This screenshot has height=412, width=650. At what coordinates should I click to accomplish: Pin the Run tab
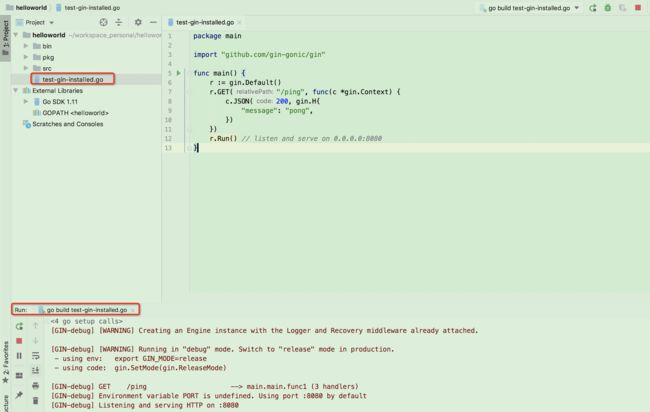[19, 395]
